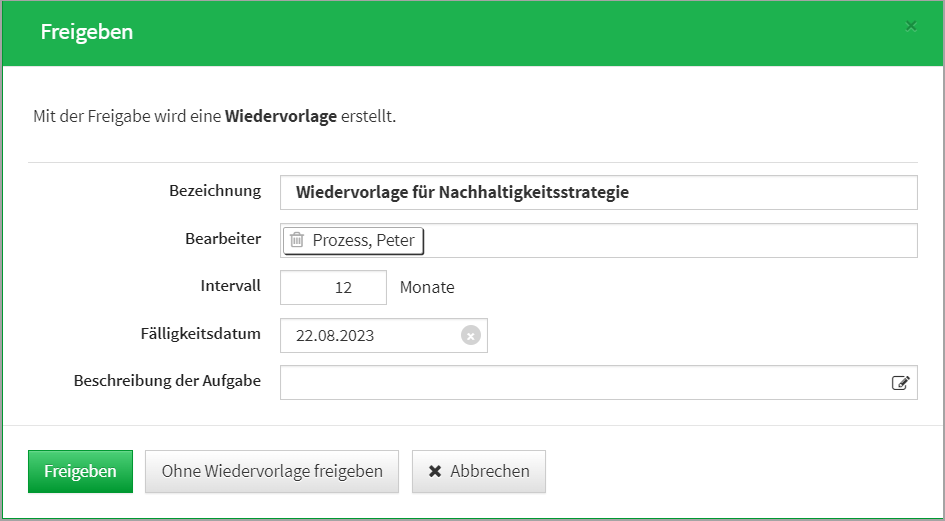Open the Fälligkeitsdatum date field

click(370, 335)
